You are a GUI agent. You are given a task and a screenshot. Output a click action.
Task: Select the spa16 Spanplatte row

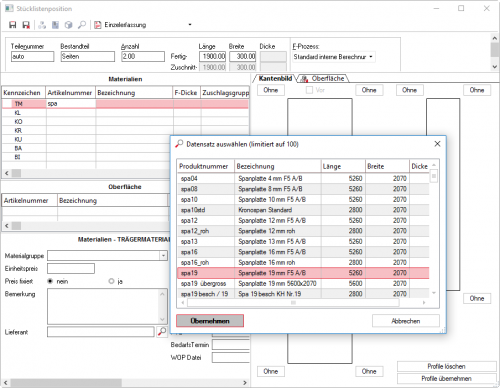[x=303, y=252]
